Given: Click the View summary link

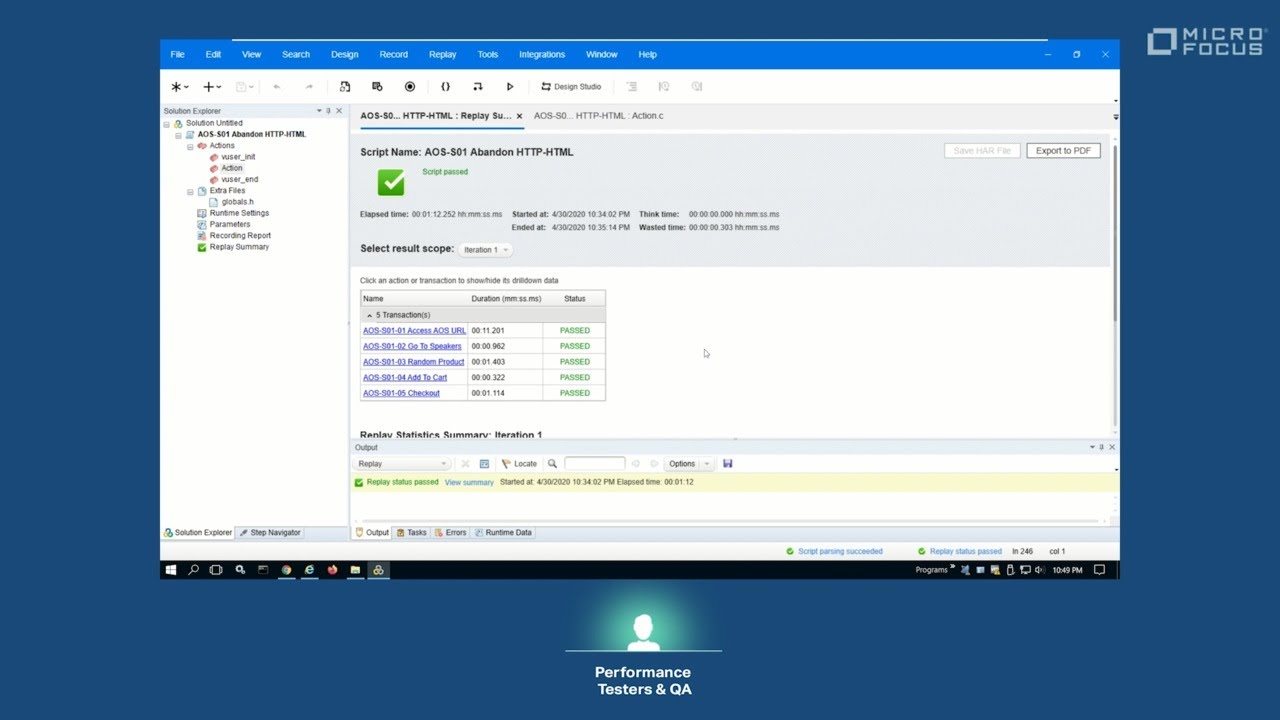Looking at the screenshot, I should 469,483.
